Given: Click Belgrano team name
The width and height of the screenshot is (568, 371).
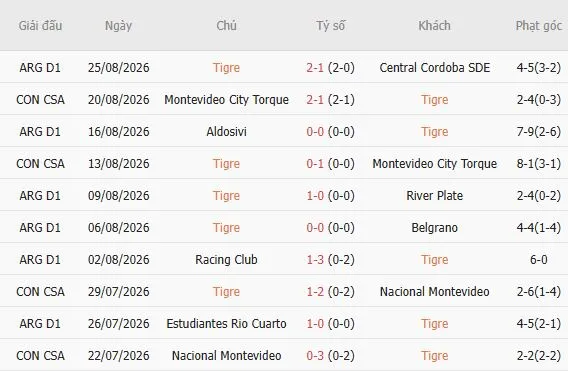Looking at the screenshot, I should pyautogui.click(x=435, y=228).
